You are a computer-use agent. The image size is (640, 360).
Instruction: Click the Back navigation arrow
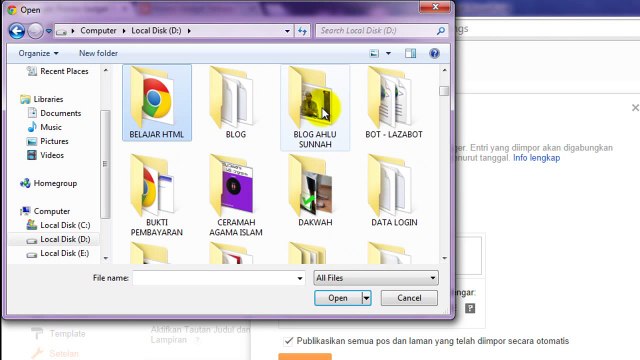coord(17,31)
